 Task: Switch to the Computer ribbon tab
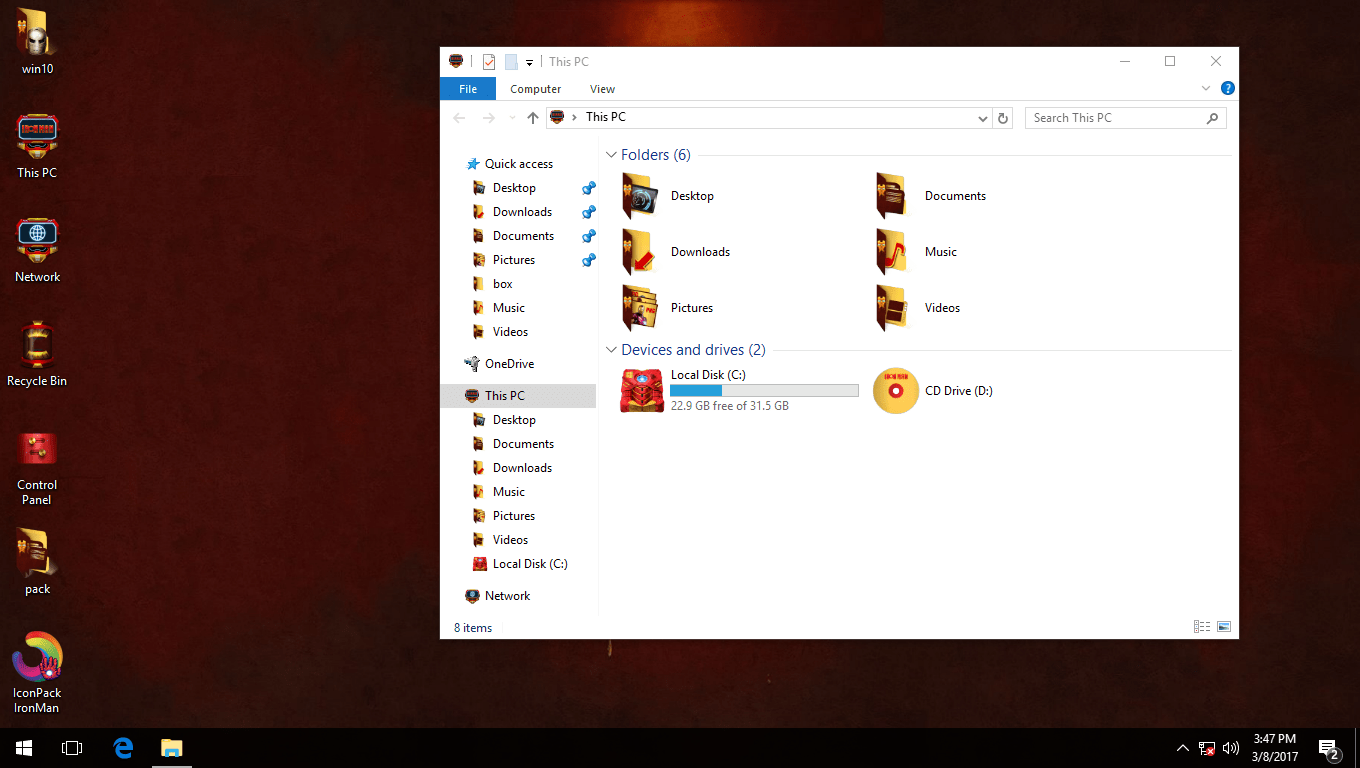tap(535, 88)
